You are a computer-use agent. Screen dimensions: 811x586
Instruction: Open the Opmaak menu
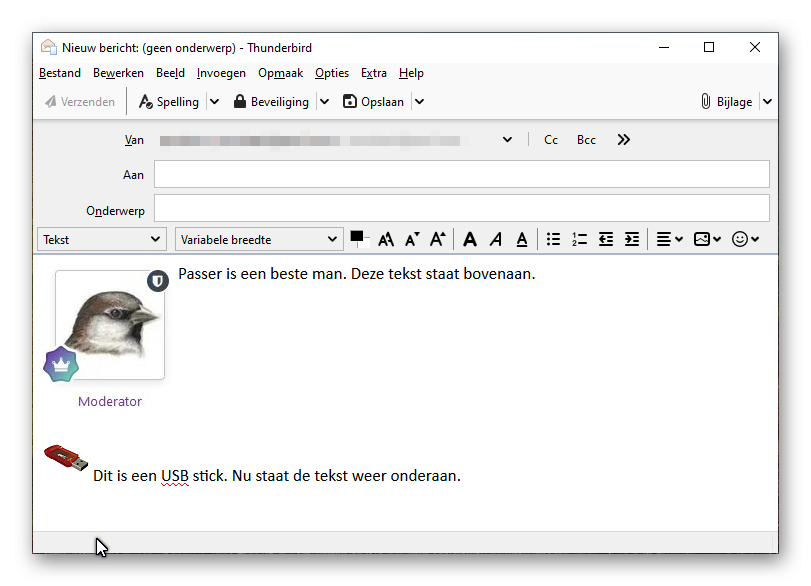tap(280, 73)
